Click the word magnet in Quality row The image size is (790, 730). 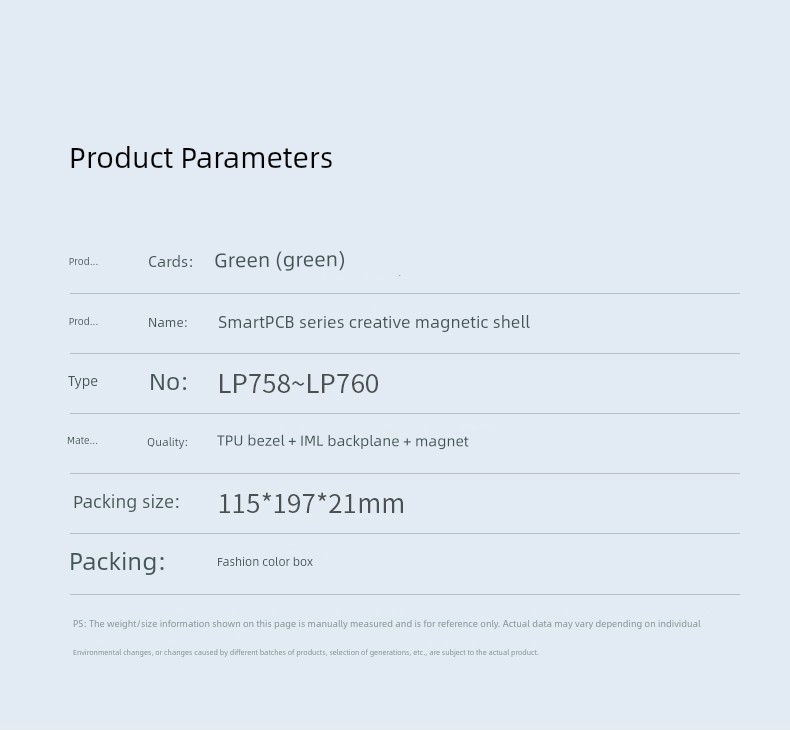point(441,441)
